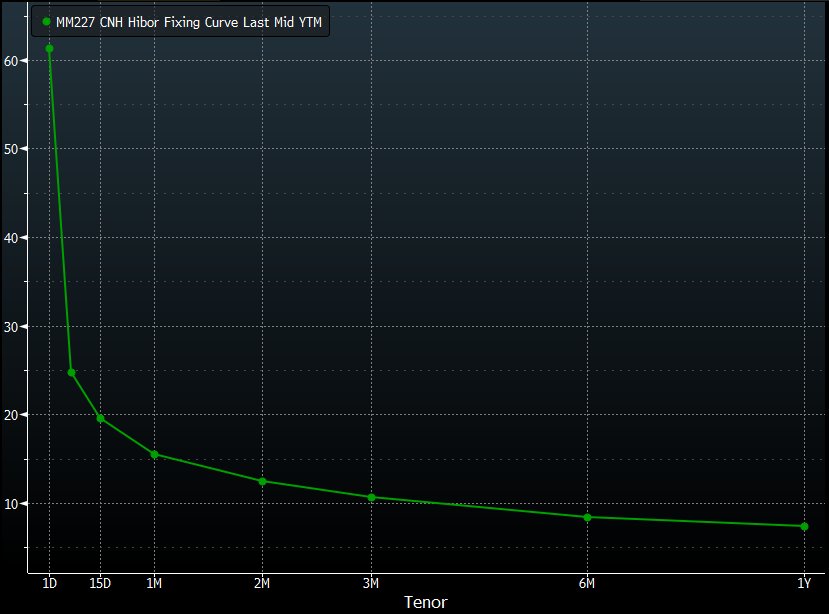Image resolution: width=829 pixels, height=614 pixels.
Task: Click the 2M data point on curve
Action: 262,481
